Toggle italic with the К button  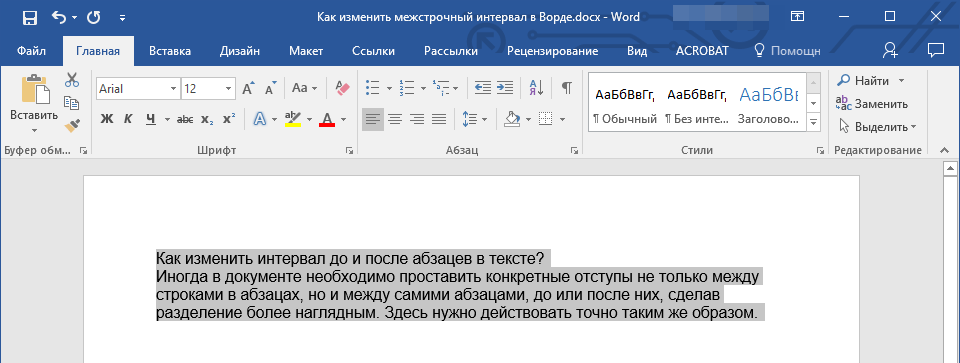128,119
